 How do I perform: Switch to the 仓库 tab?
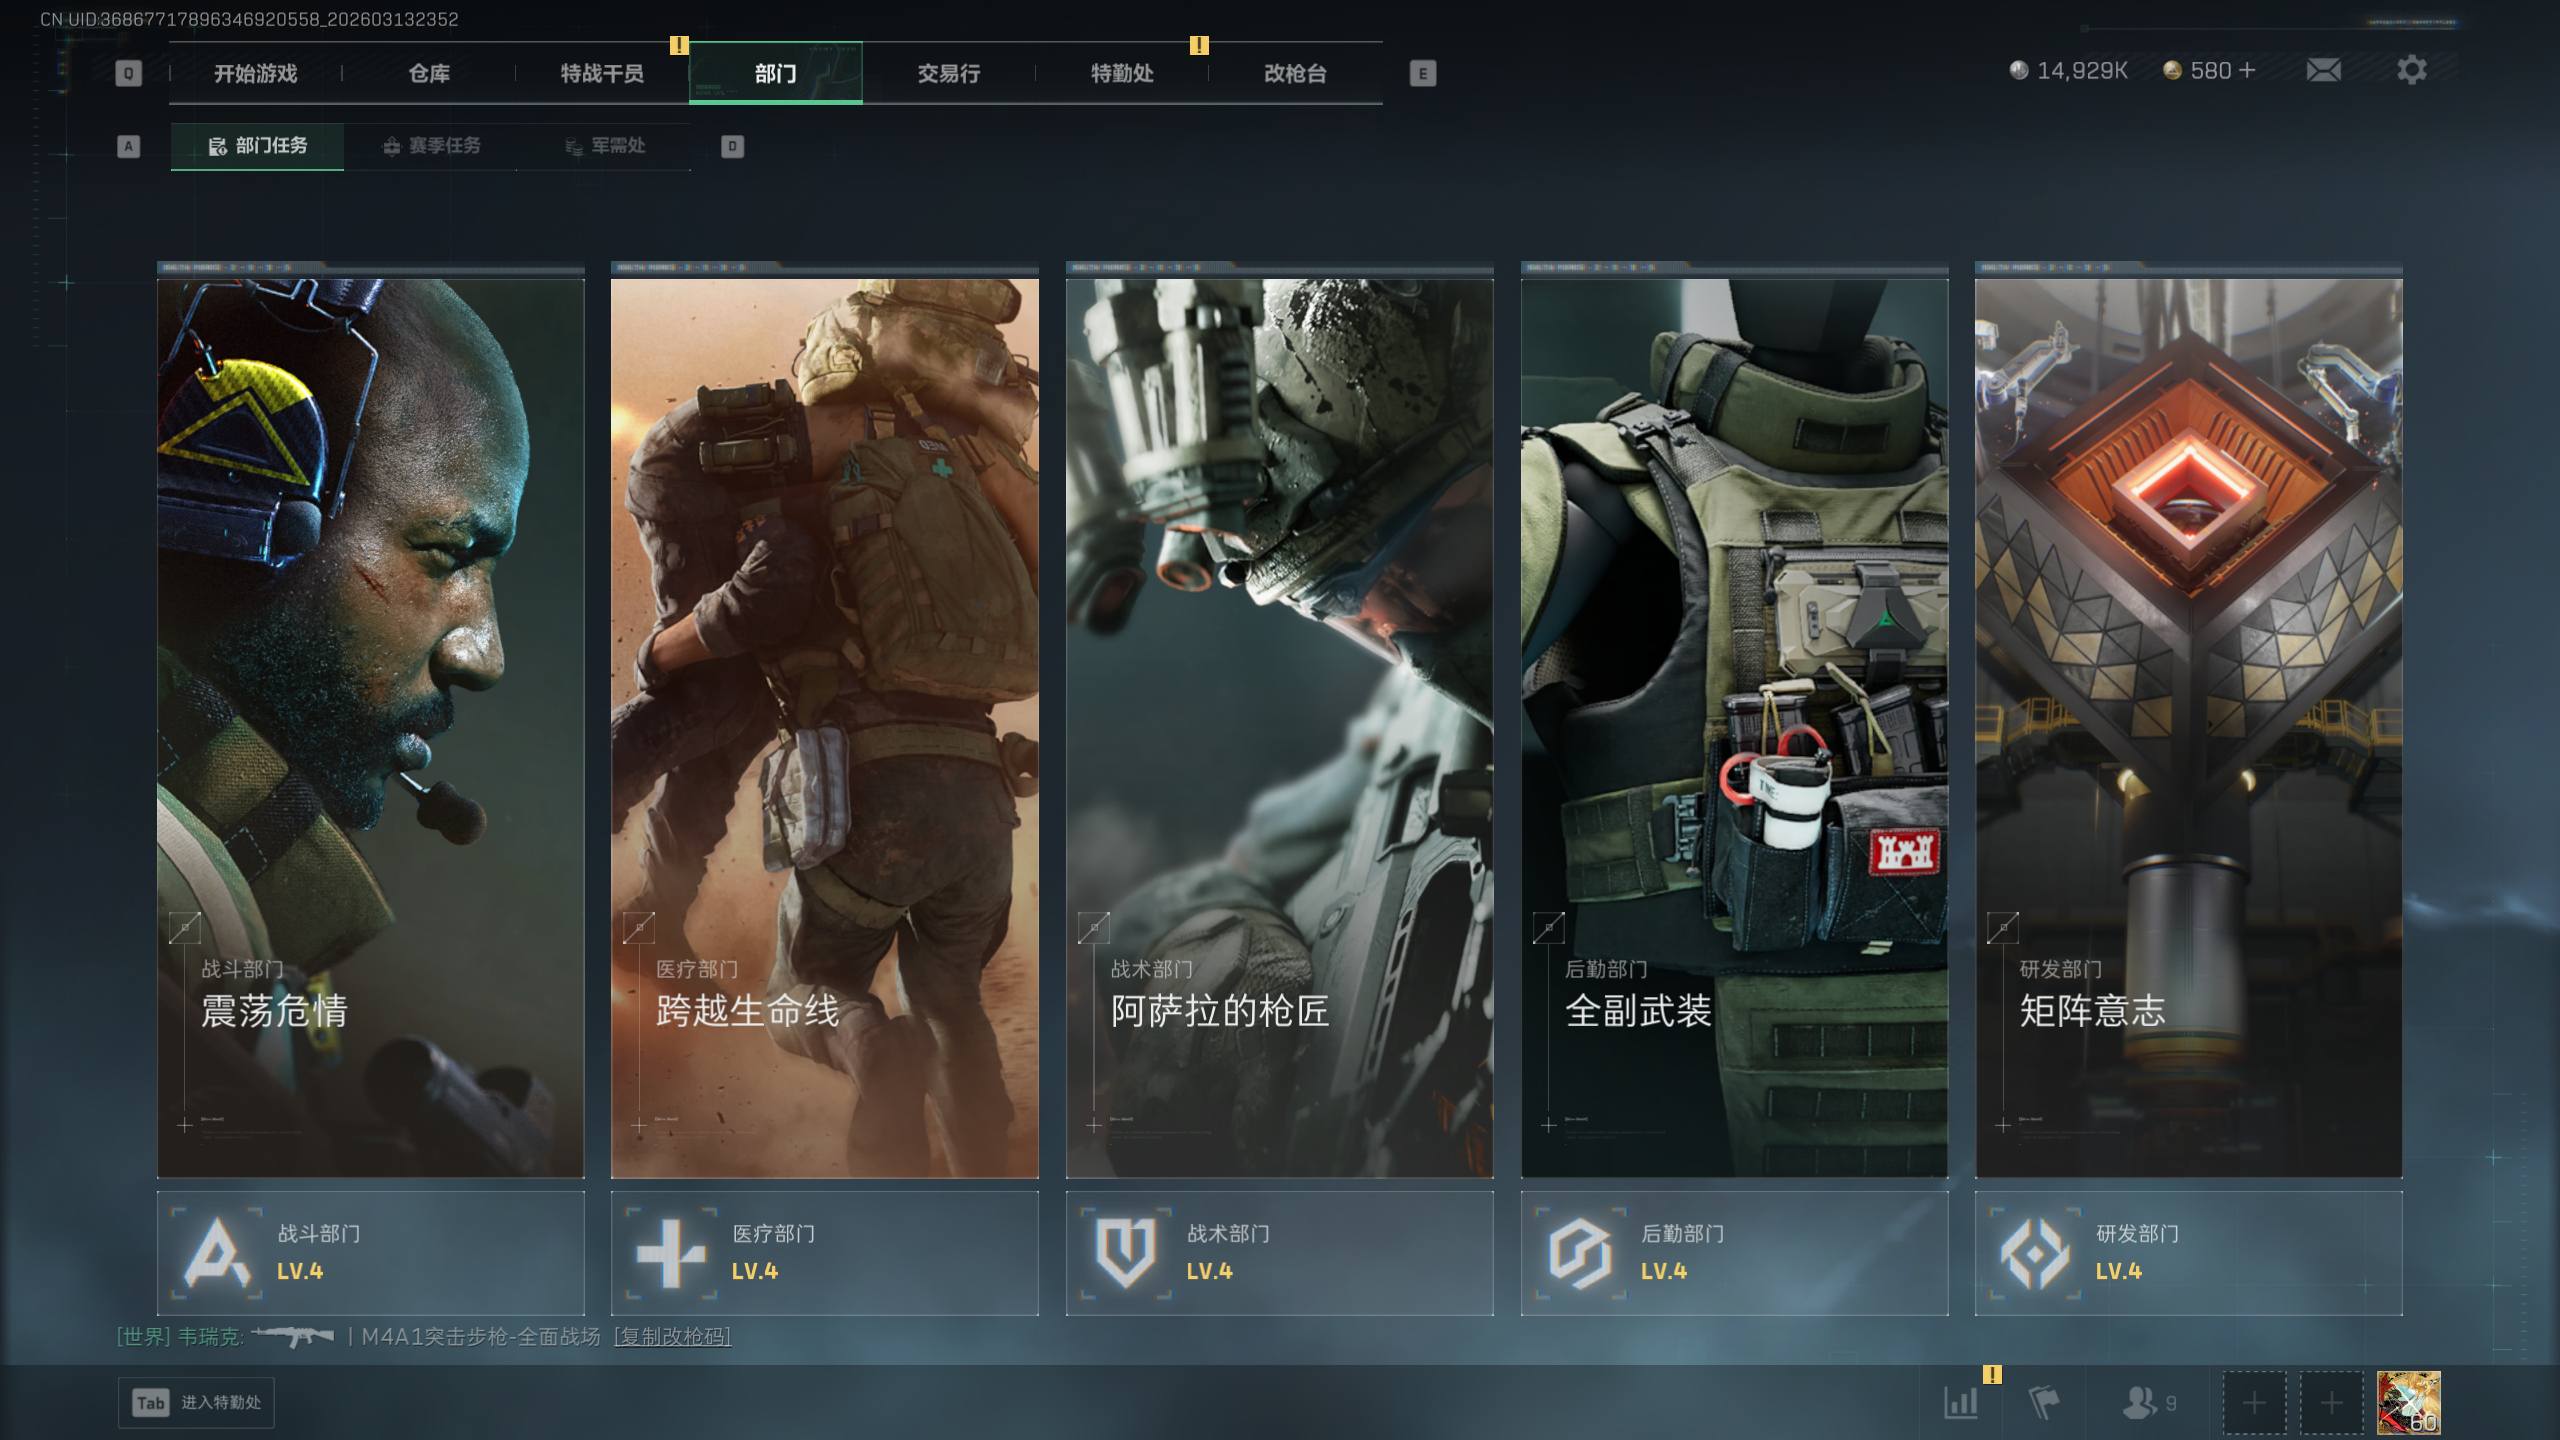tap(429, 73)
